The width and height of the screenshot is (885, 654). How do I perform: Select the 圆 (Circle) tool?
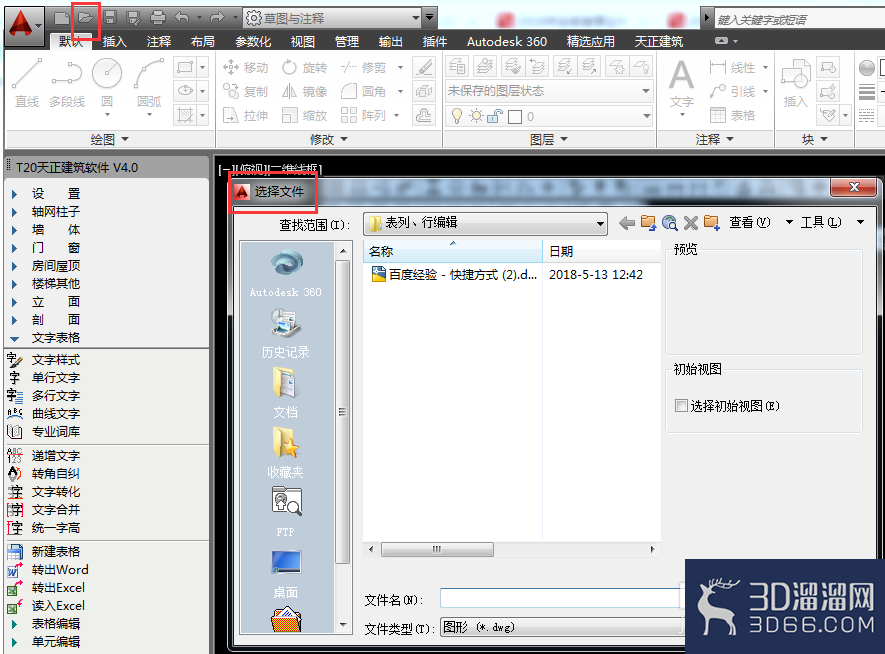point(107,82)
